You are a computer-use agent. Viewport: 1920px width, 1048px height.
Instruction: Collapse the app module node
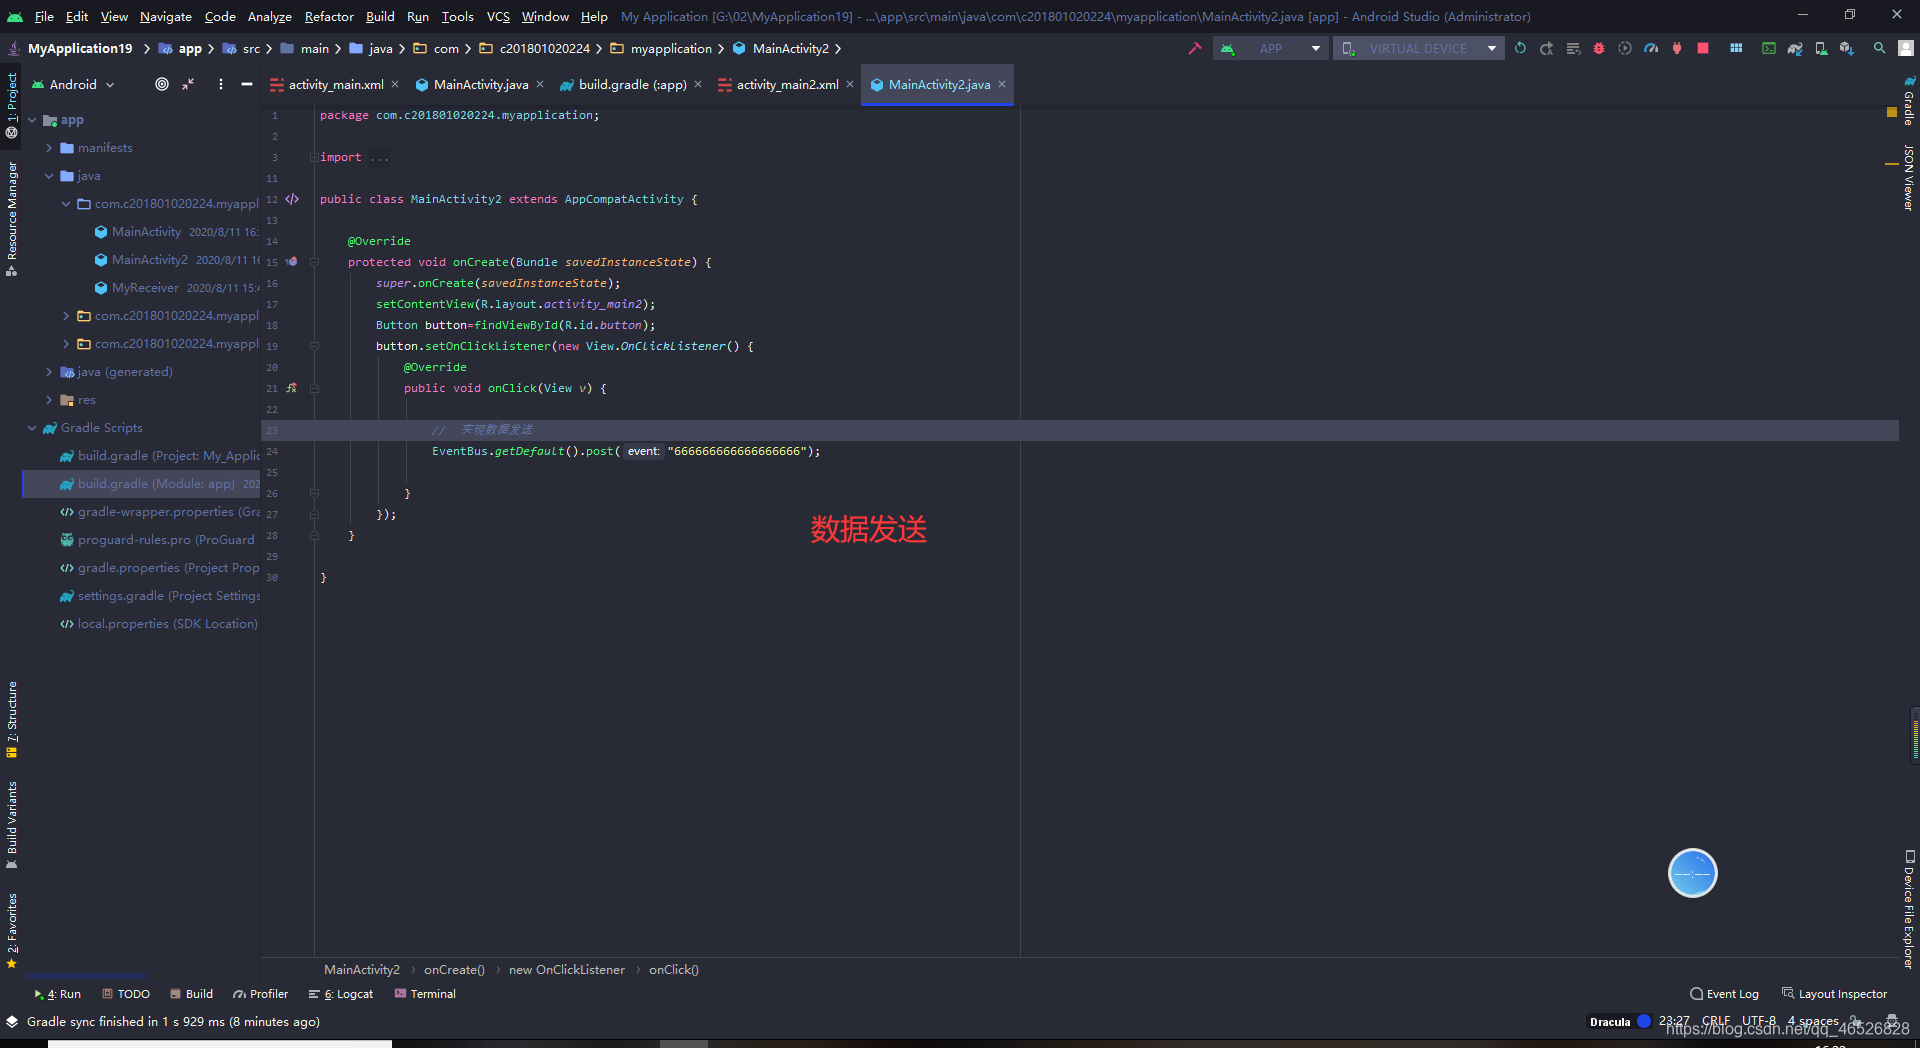coord(32,120)
